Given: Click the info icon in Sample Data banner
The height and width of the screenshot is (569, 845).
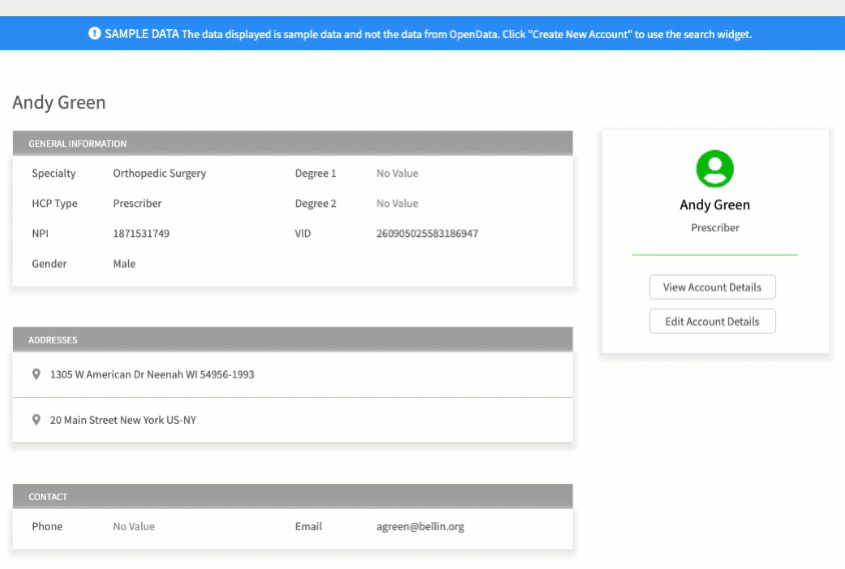Looking at the screenshot, I should tap(95, 34).
